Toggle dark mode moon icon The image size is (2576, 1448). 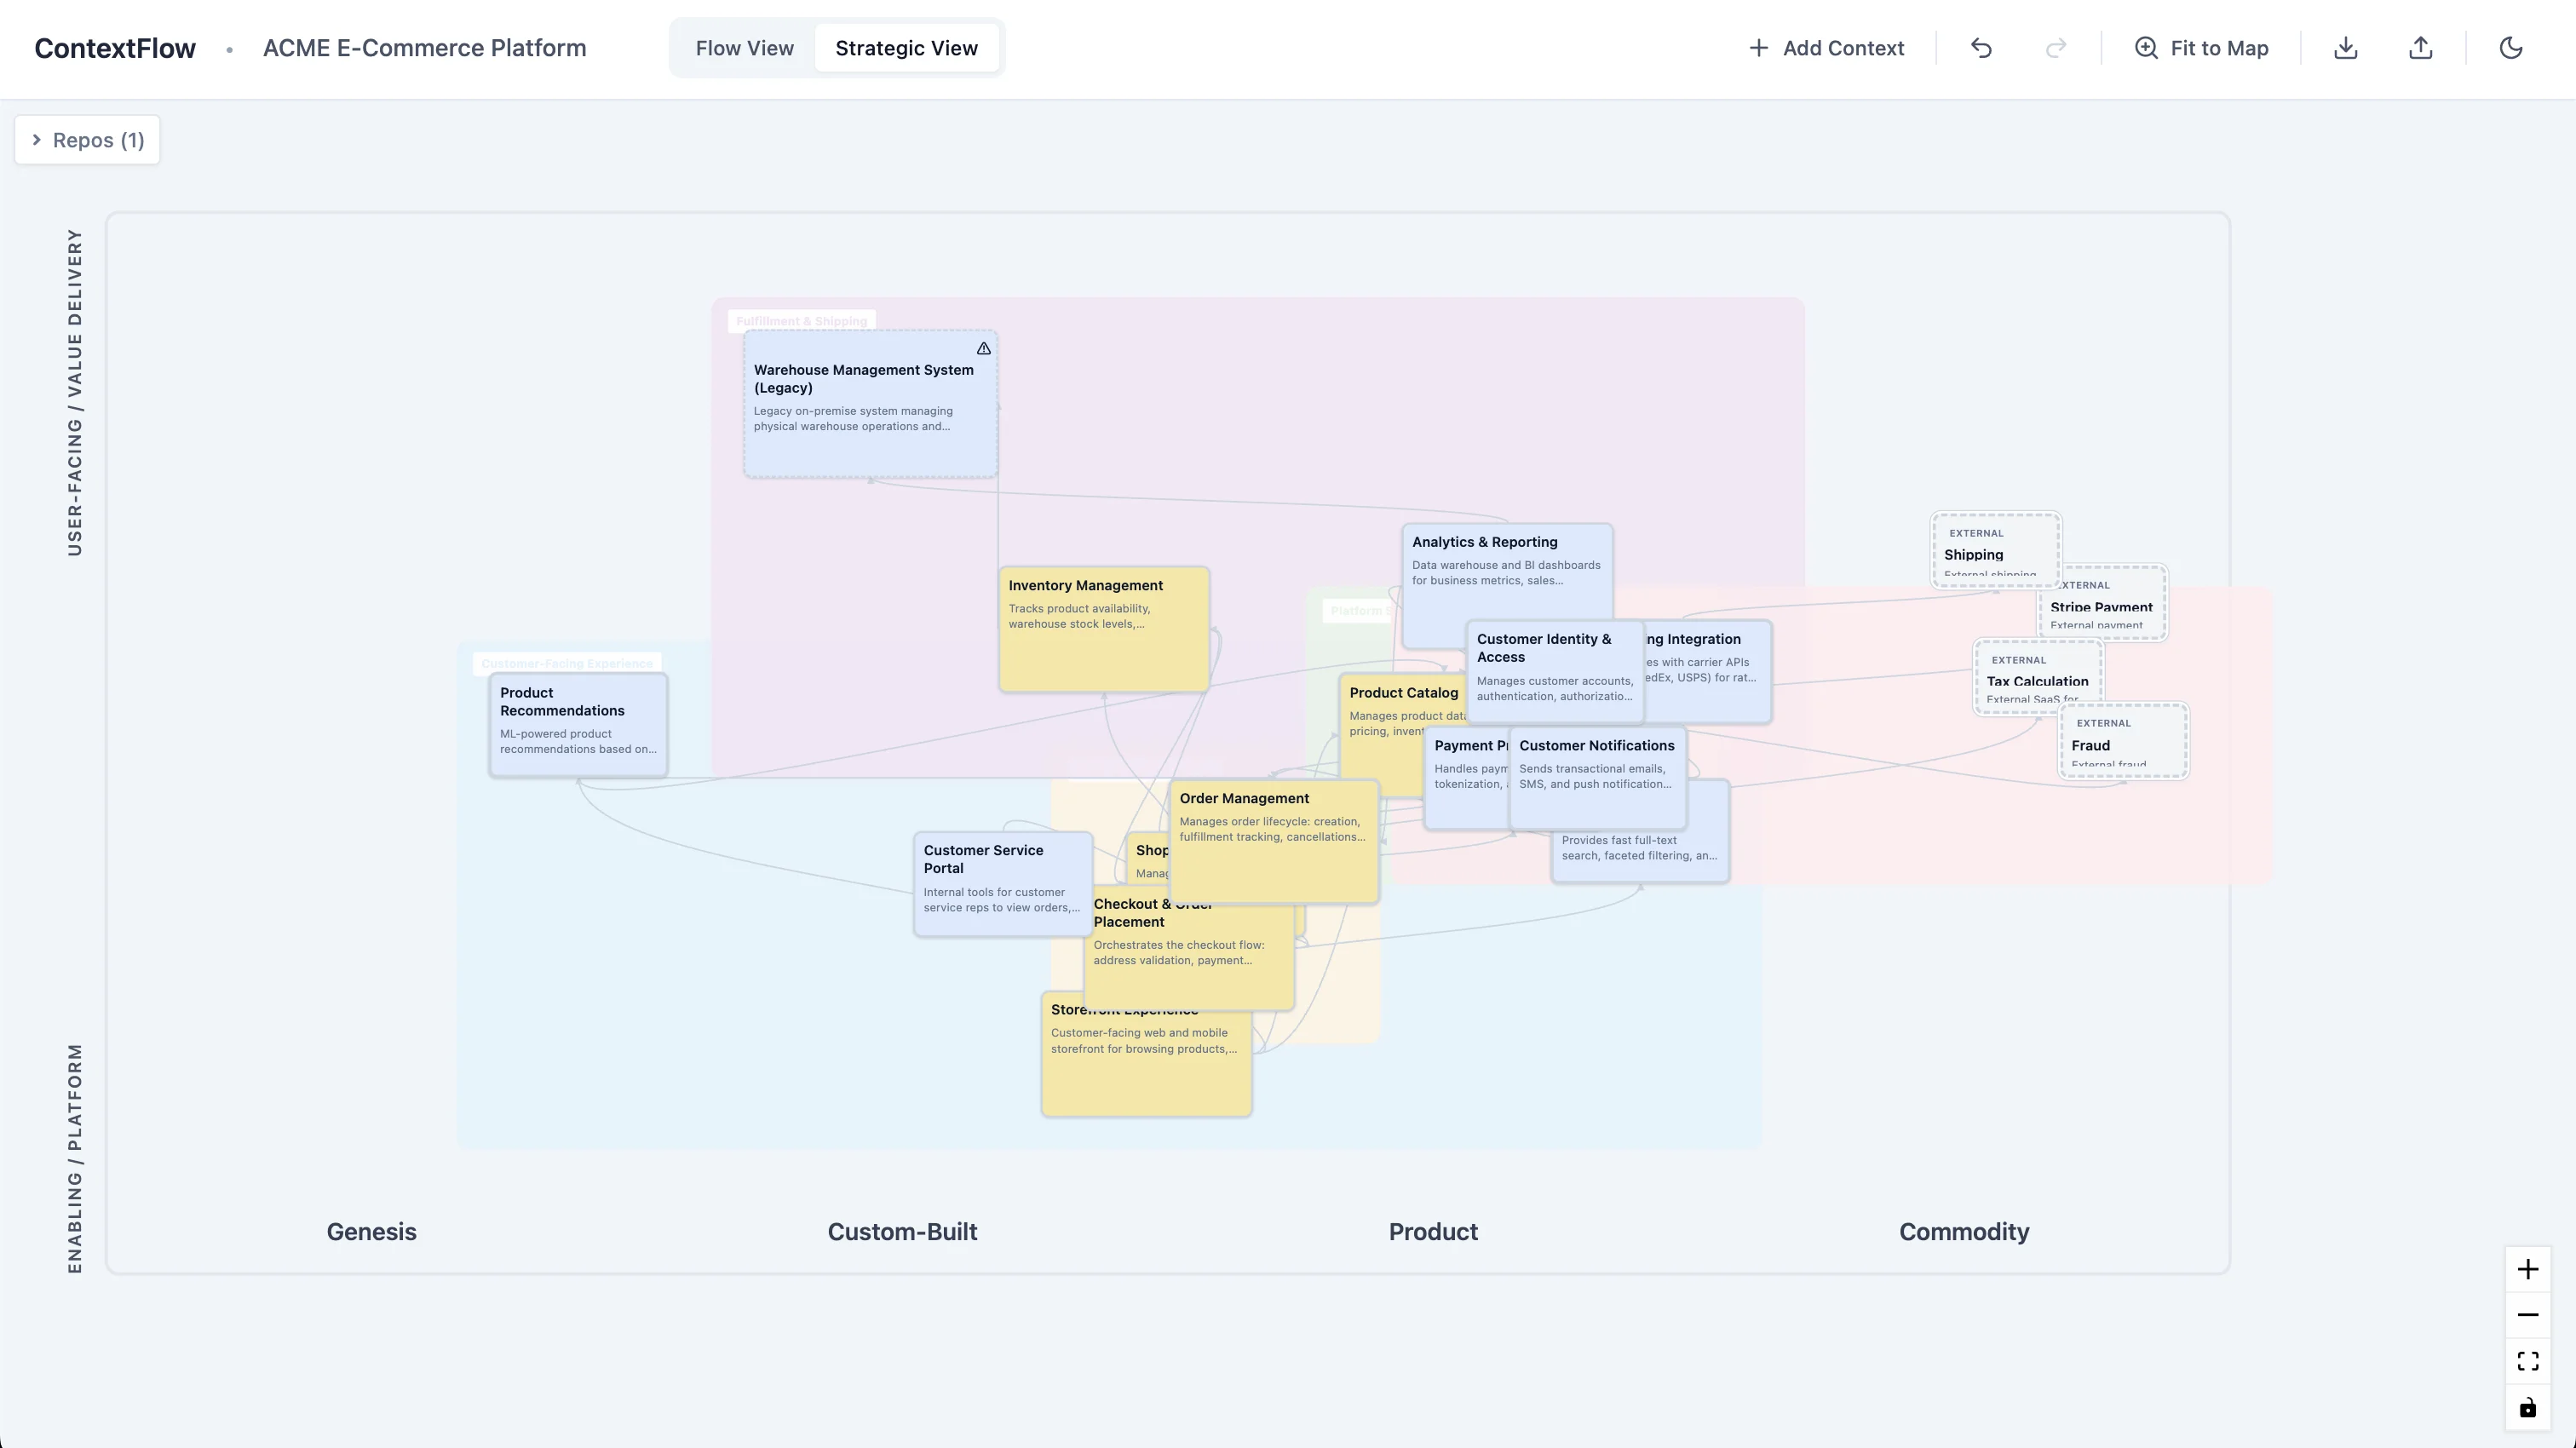click(2510, 48)
